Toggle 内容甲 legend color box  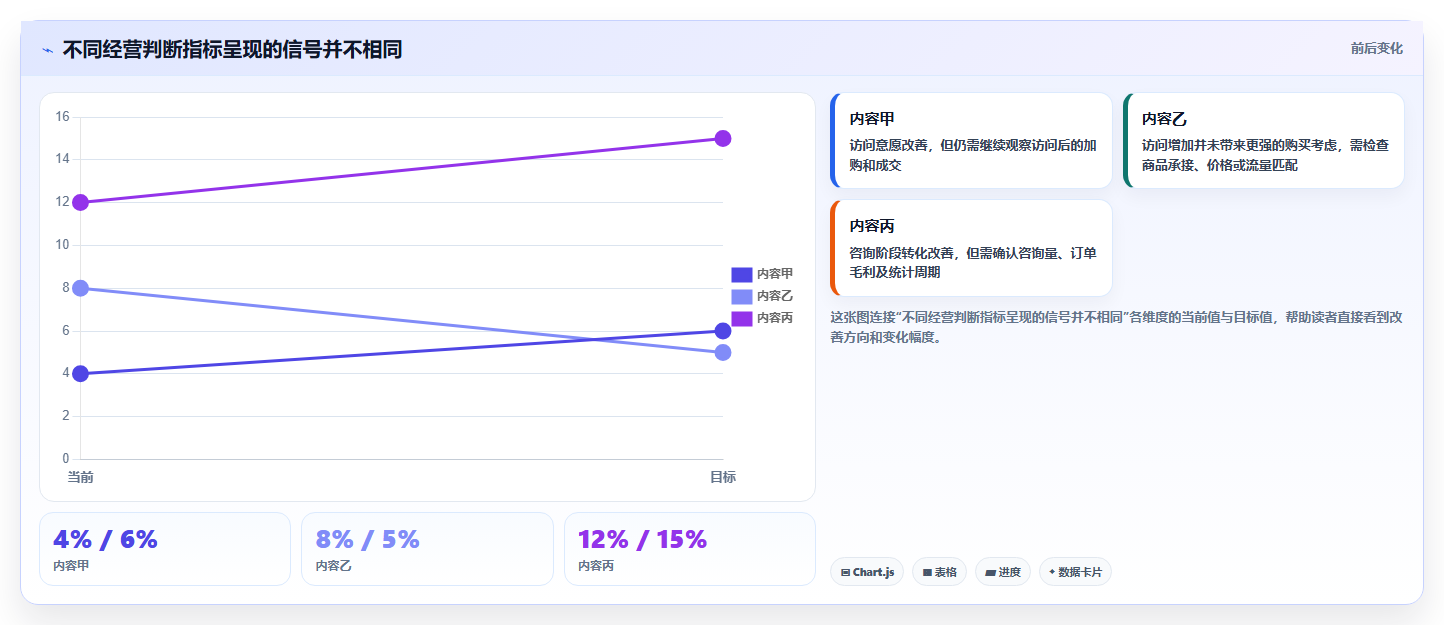coord(741,274)
